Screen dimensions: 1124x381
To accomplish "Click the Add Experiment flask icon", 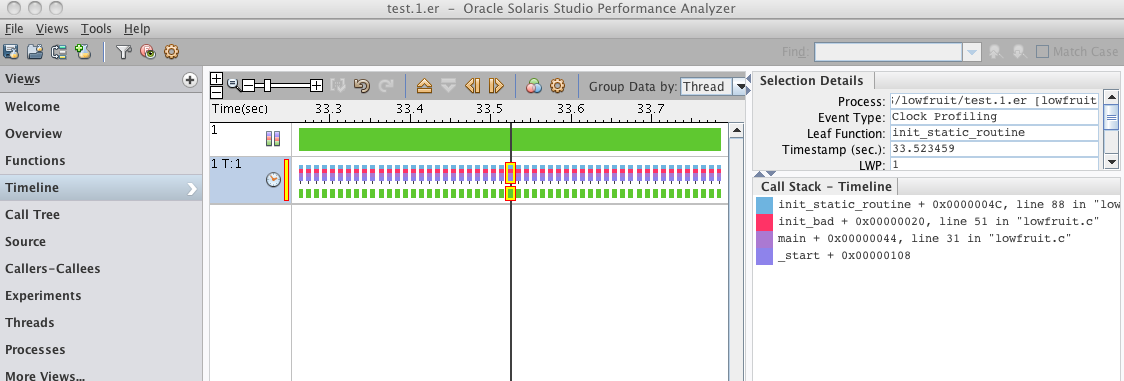I will coord(84,52).
